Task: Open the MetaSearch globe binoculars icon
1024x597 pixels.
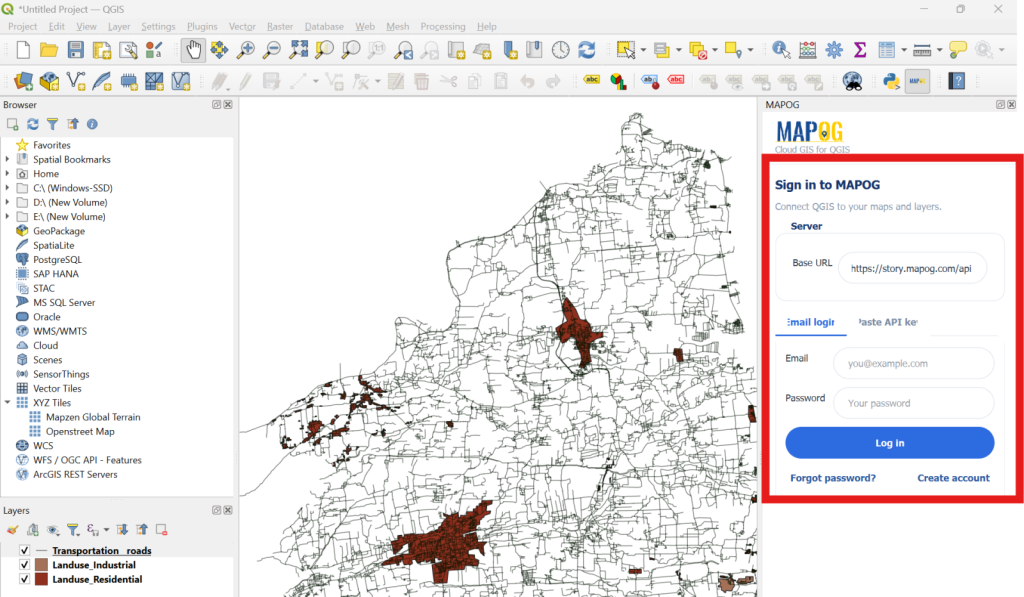Action: coord(852,81)
